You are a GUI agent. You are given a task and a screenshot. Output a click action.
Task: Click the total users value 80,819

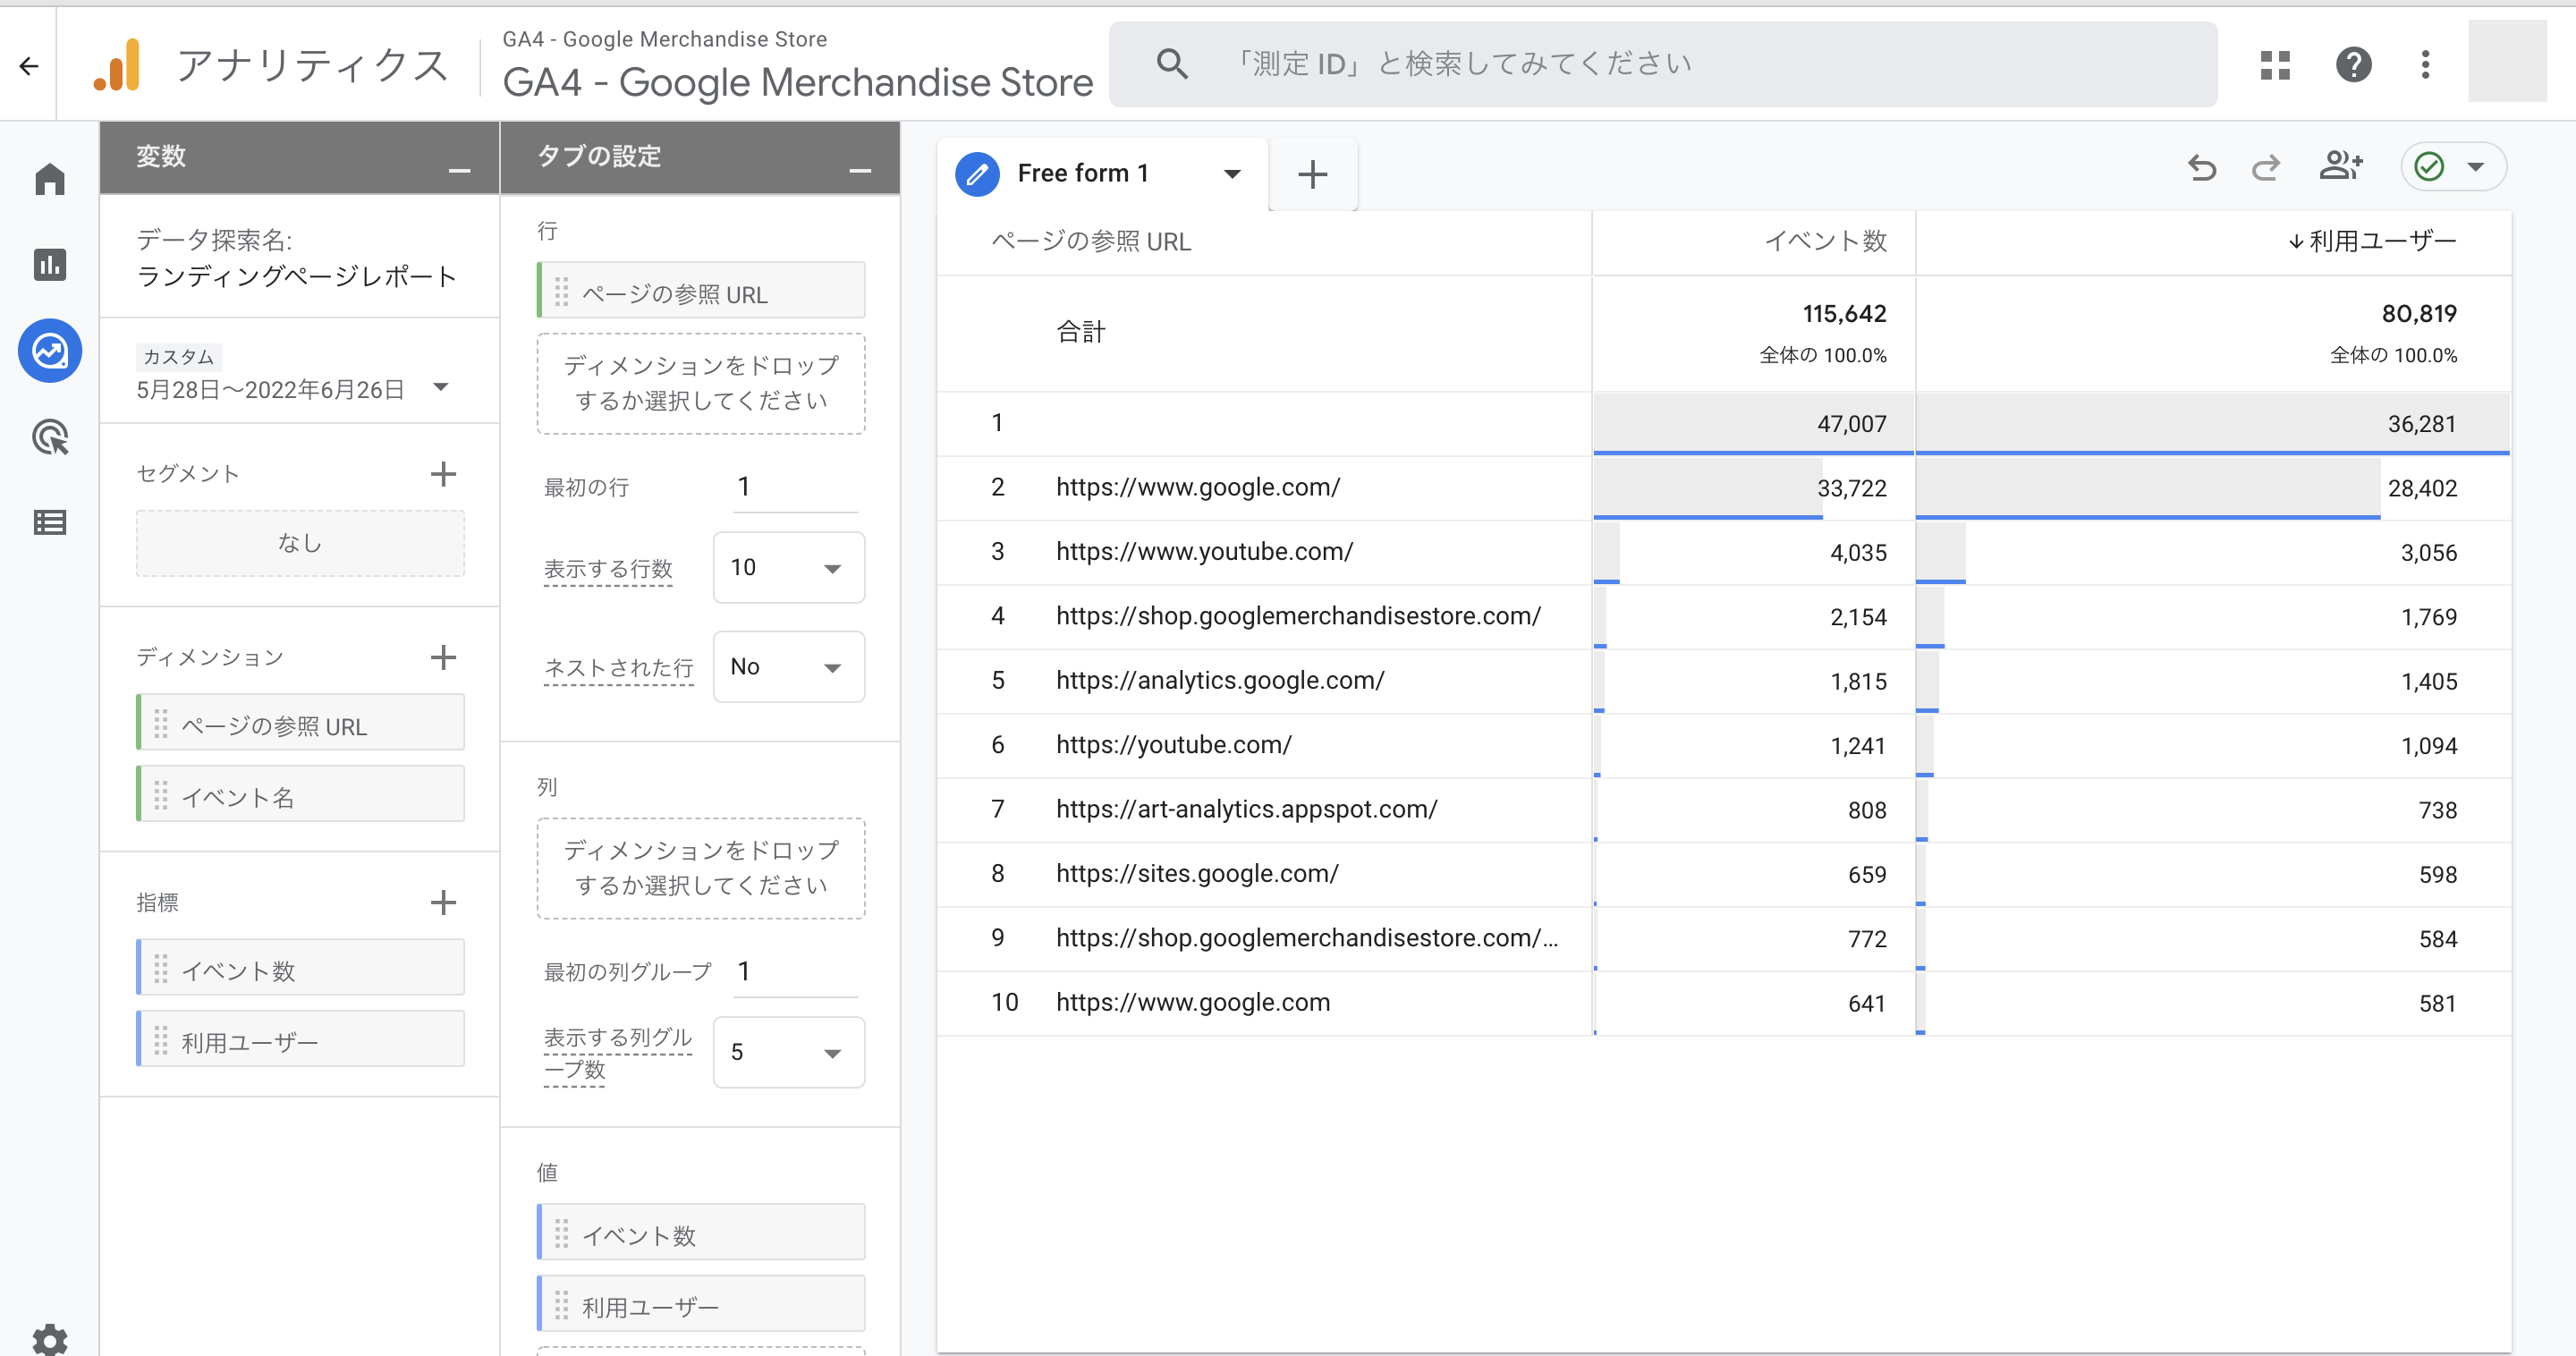pyautogui.click(x=2419, y=313)
